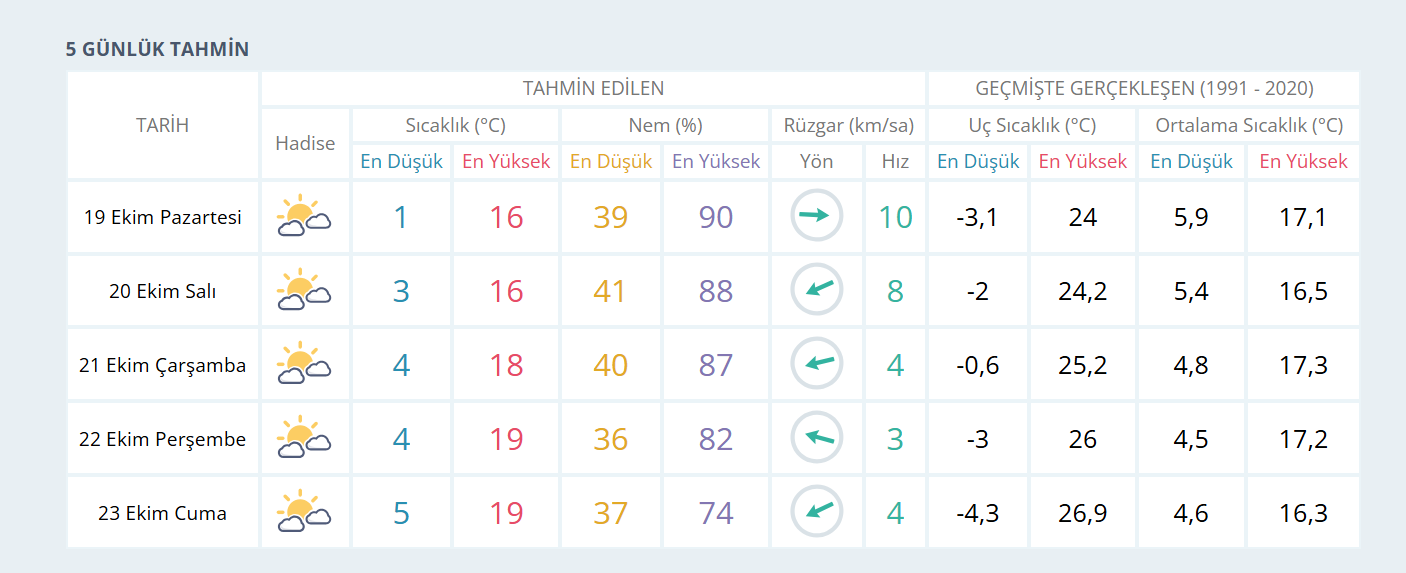The width and height of the screenshot is (1406, 573).
Task: Click lowest humidity '40' for 21 Ekim
Action: (611, 365)
